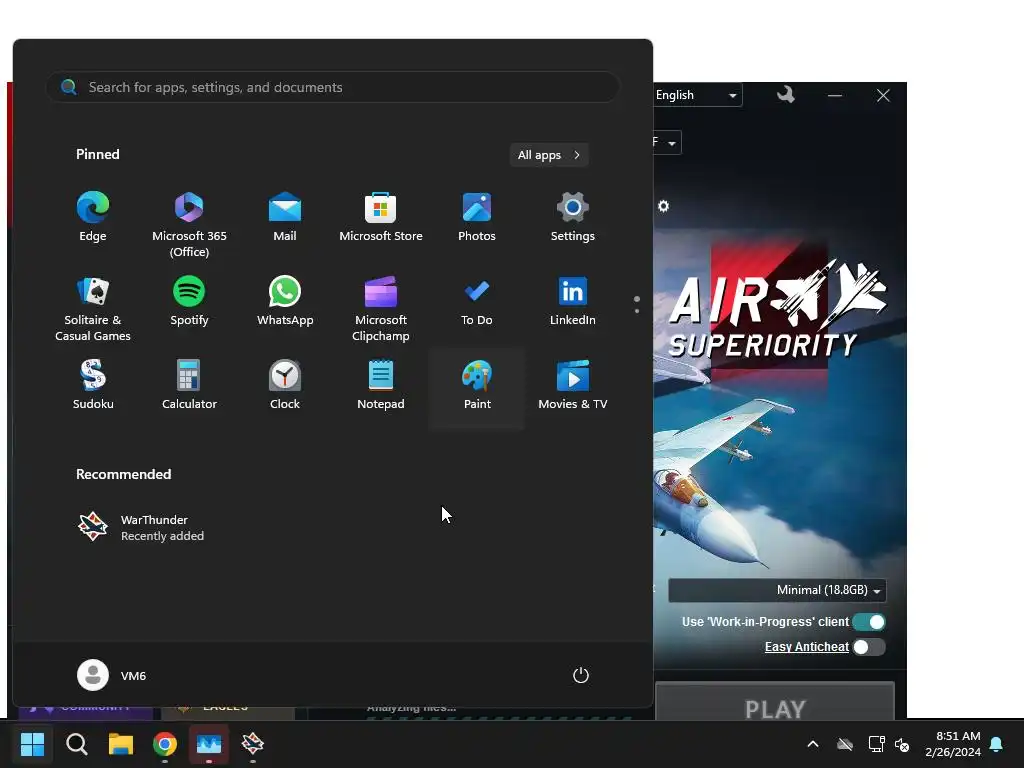Click the War Thunder taskbar icon
The height and width of the screenshot is (768, 1024).
pos(253,744)
